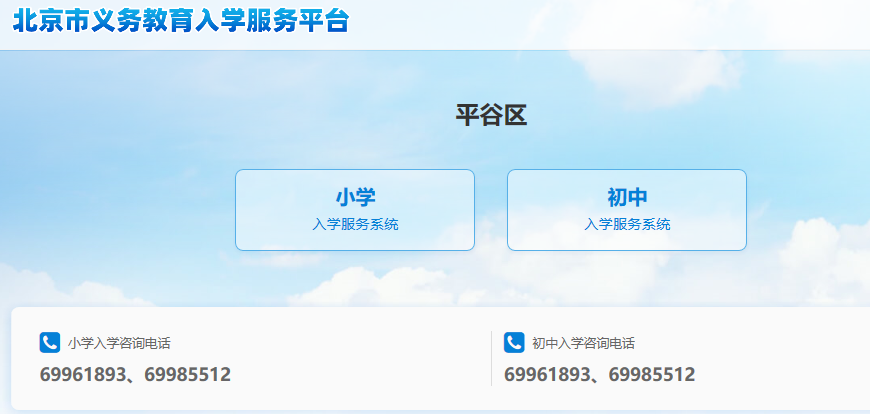The width and height of the screenshot is (870, 414).
Task: Click first number 69961893 under 初中 hotline
Action: click(x=547, y=375)
